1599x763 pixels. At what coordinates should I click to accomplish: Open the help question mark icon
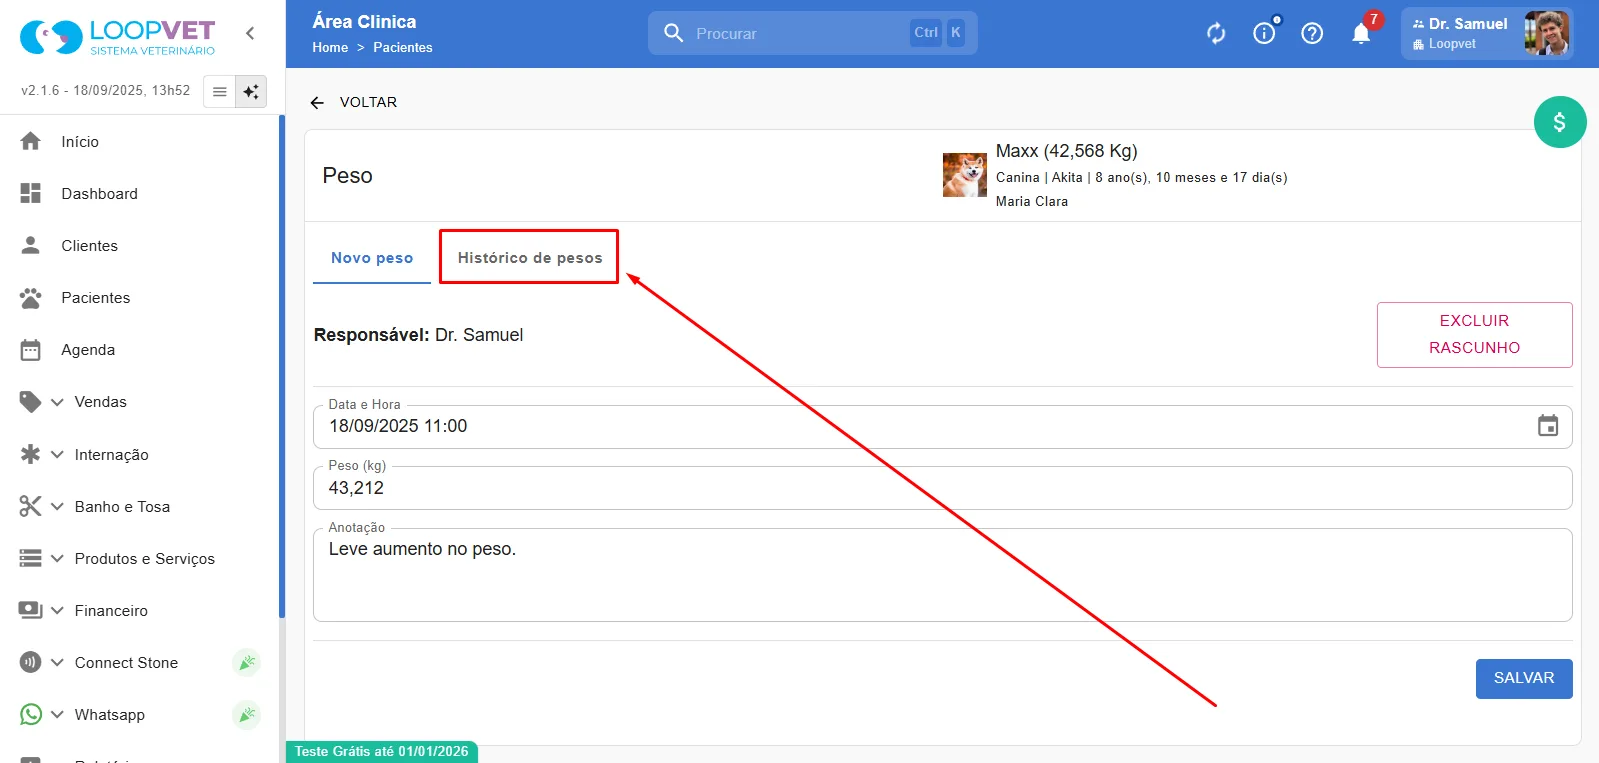[1312, 33]
